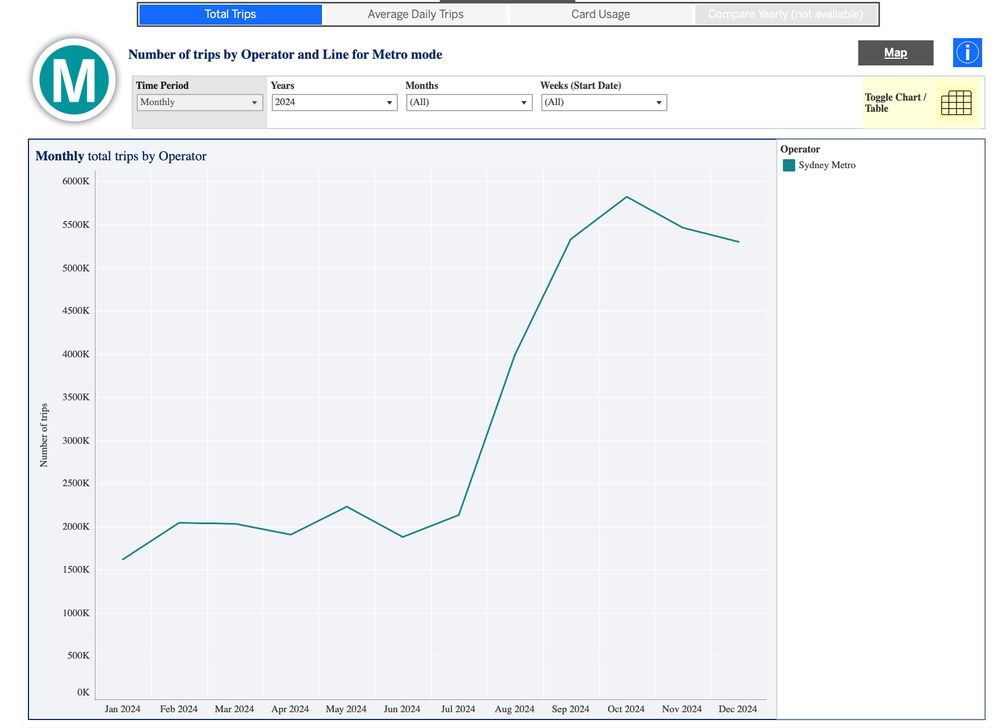Click the 5500K y-axis value
Image resolution: width=1000 pixels, height=728 pixels.
76,224
